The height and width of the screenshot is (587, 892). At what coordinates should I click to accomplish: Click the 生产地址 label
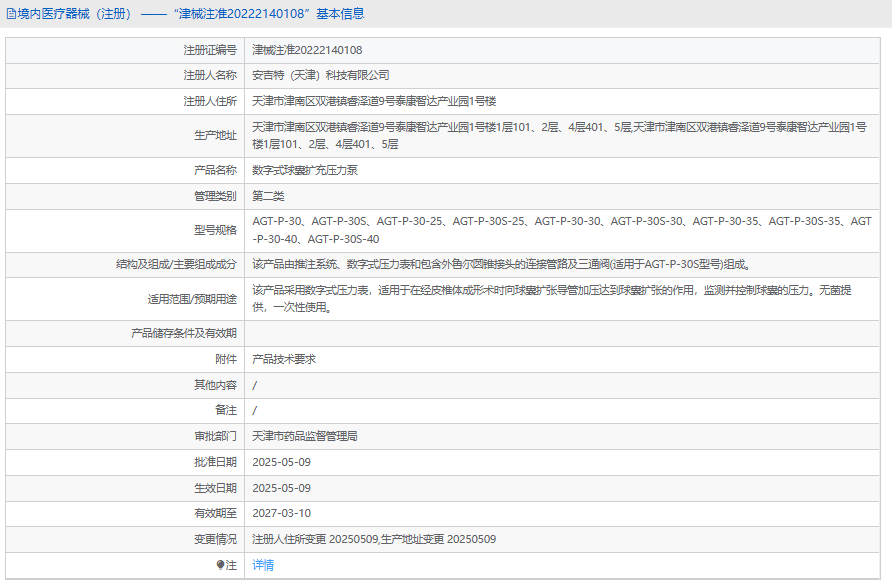click(216, 135)
